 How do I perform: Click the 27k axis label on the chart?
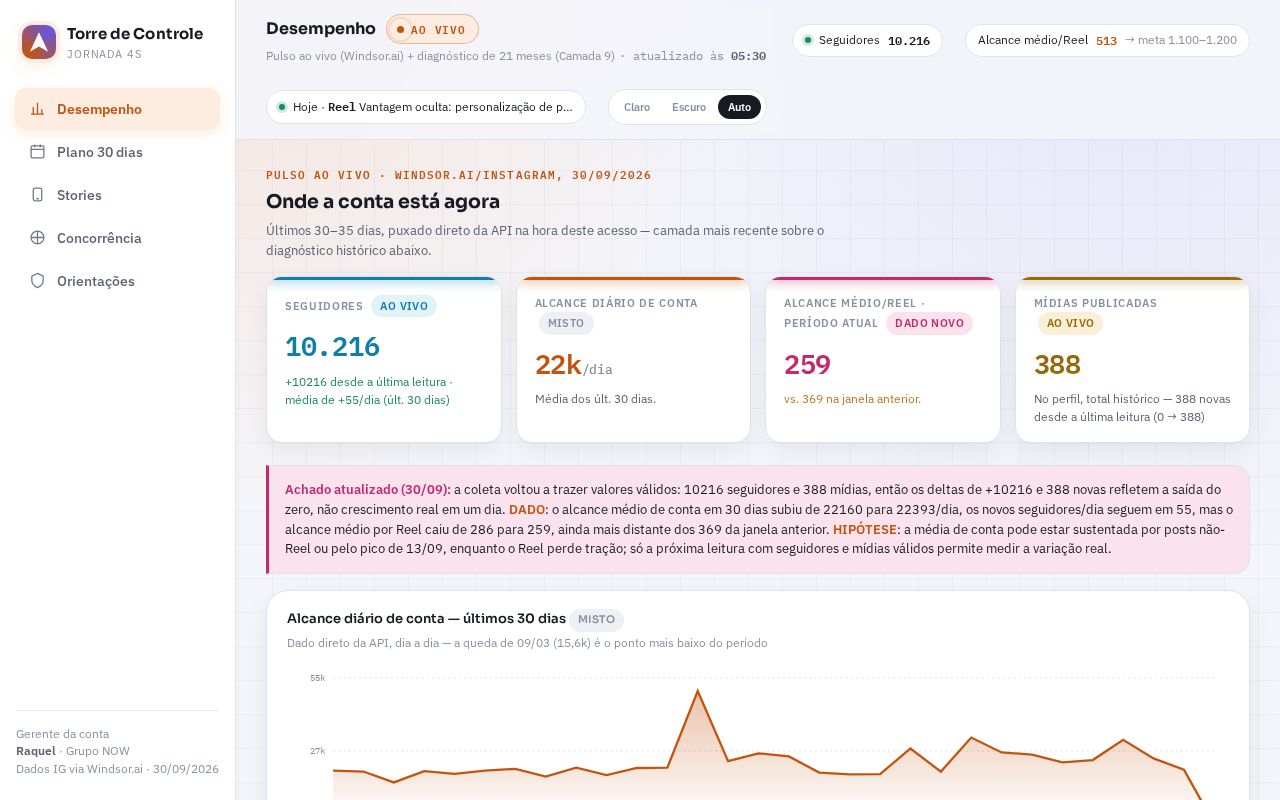tap(317, 751)
